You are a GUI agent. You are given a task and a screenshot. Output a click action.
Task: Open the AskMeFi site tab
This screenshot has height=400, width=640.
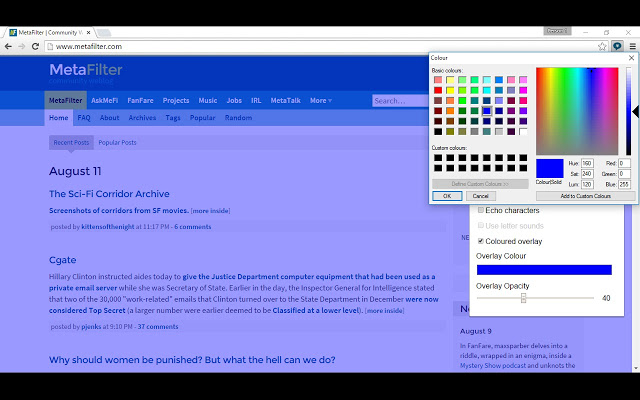(x=104, y=100)
